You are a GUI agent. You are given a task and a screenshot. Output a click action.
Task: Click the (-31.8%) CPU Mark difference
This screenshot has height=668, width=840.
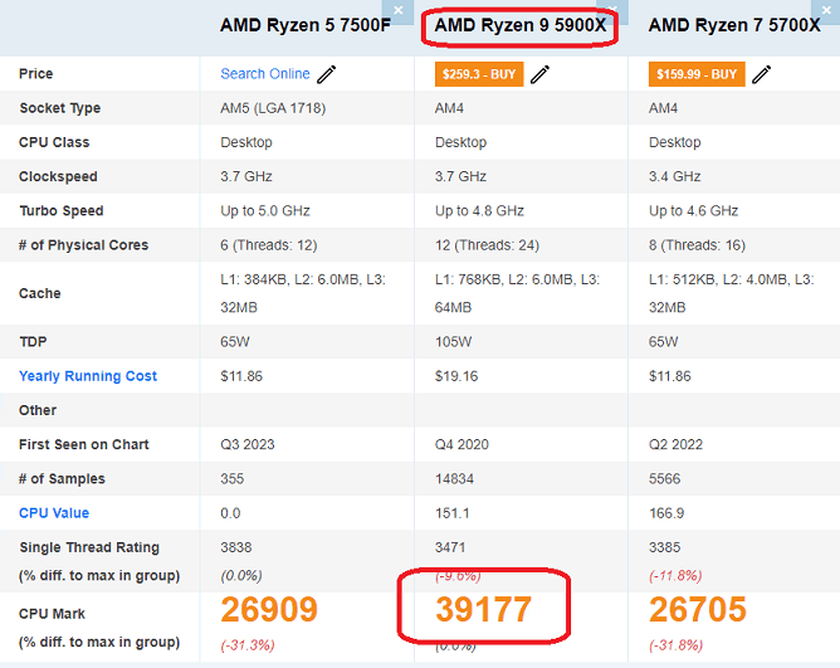point(676,645)
